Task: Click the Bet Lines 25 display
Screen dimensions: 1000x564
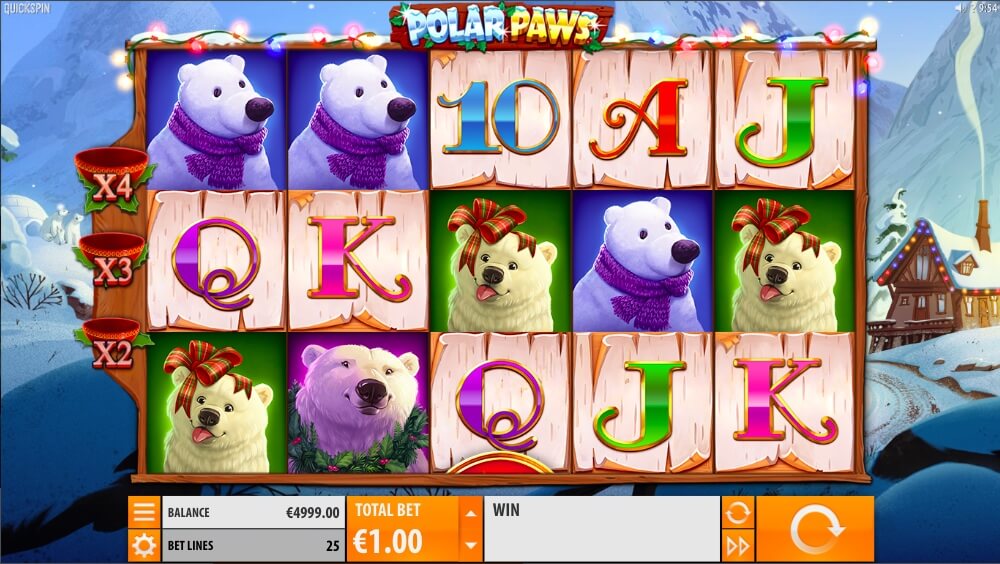Action: (x=253, y=545)
